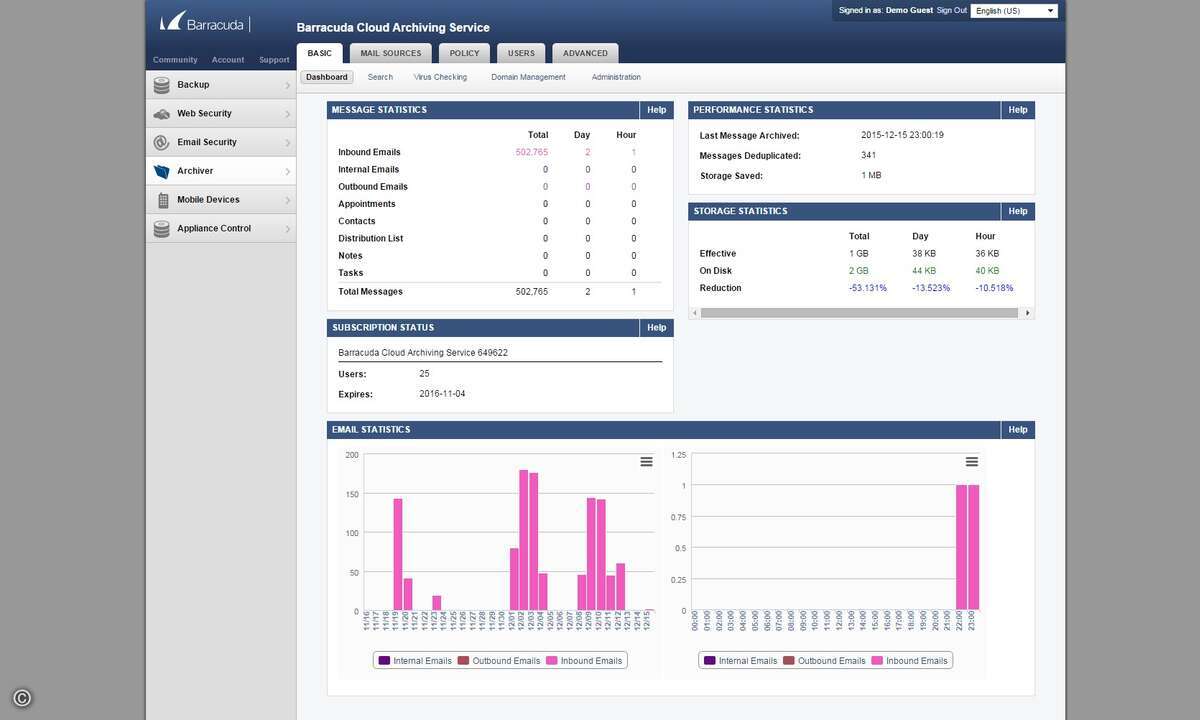Screen dimensions: 1200x720
Task: Click the Storage Statistics scroll left arrow
Action: (695, 313)
